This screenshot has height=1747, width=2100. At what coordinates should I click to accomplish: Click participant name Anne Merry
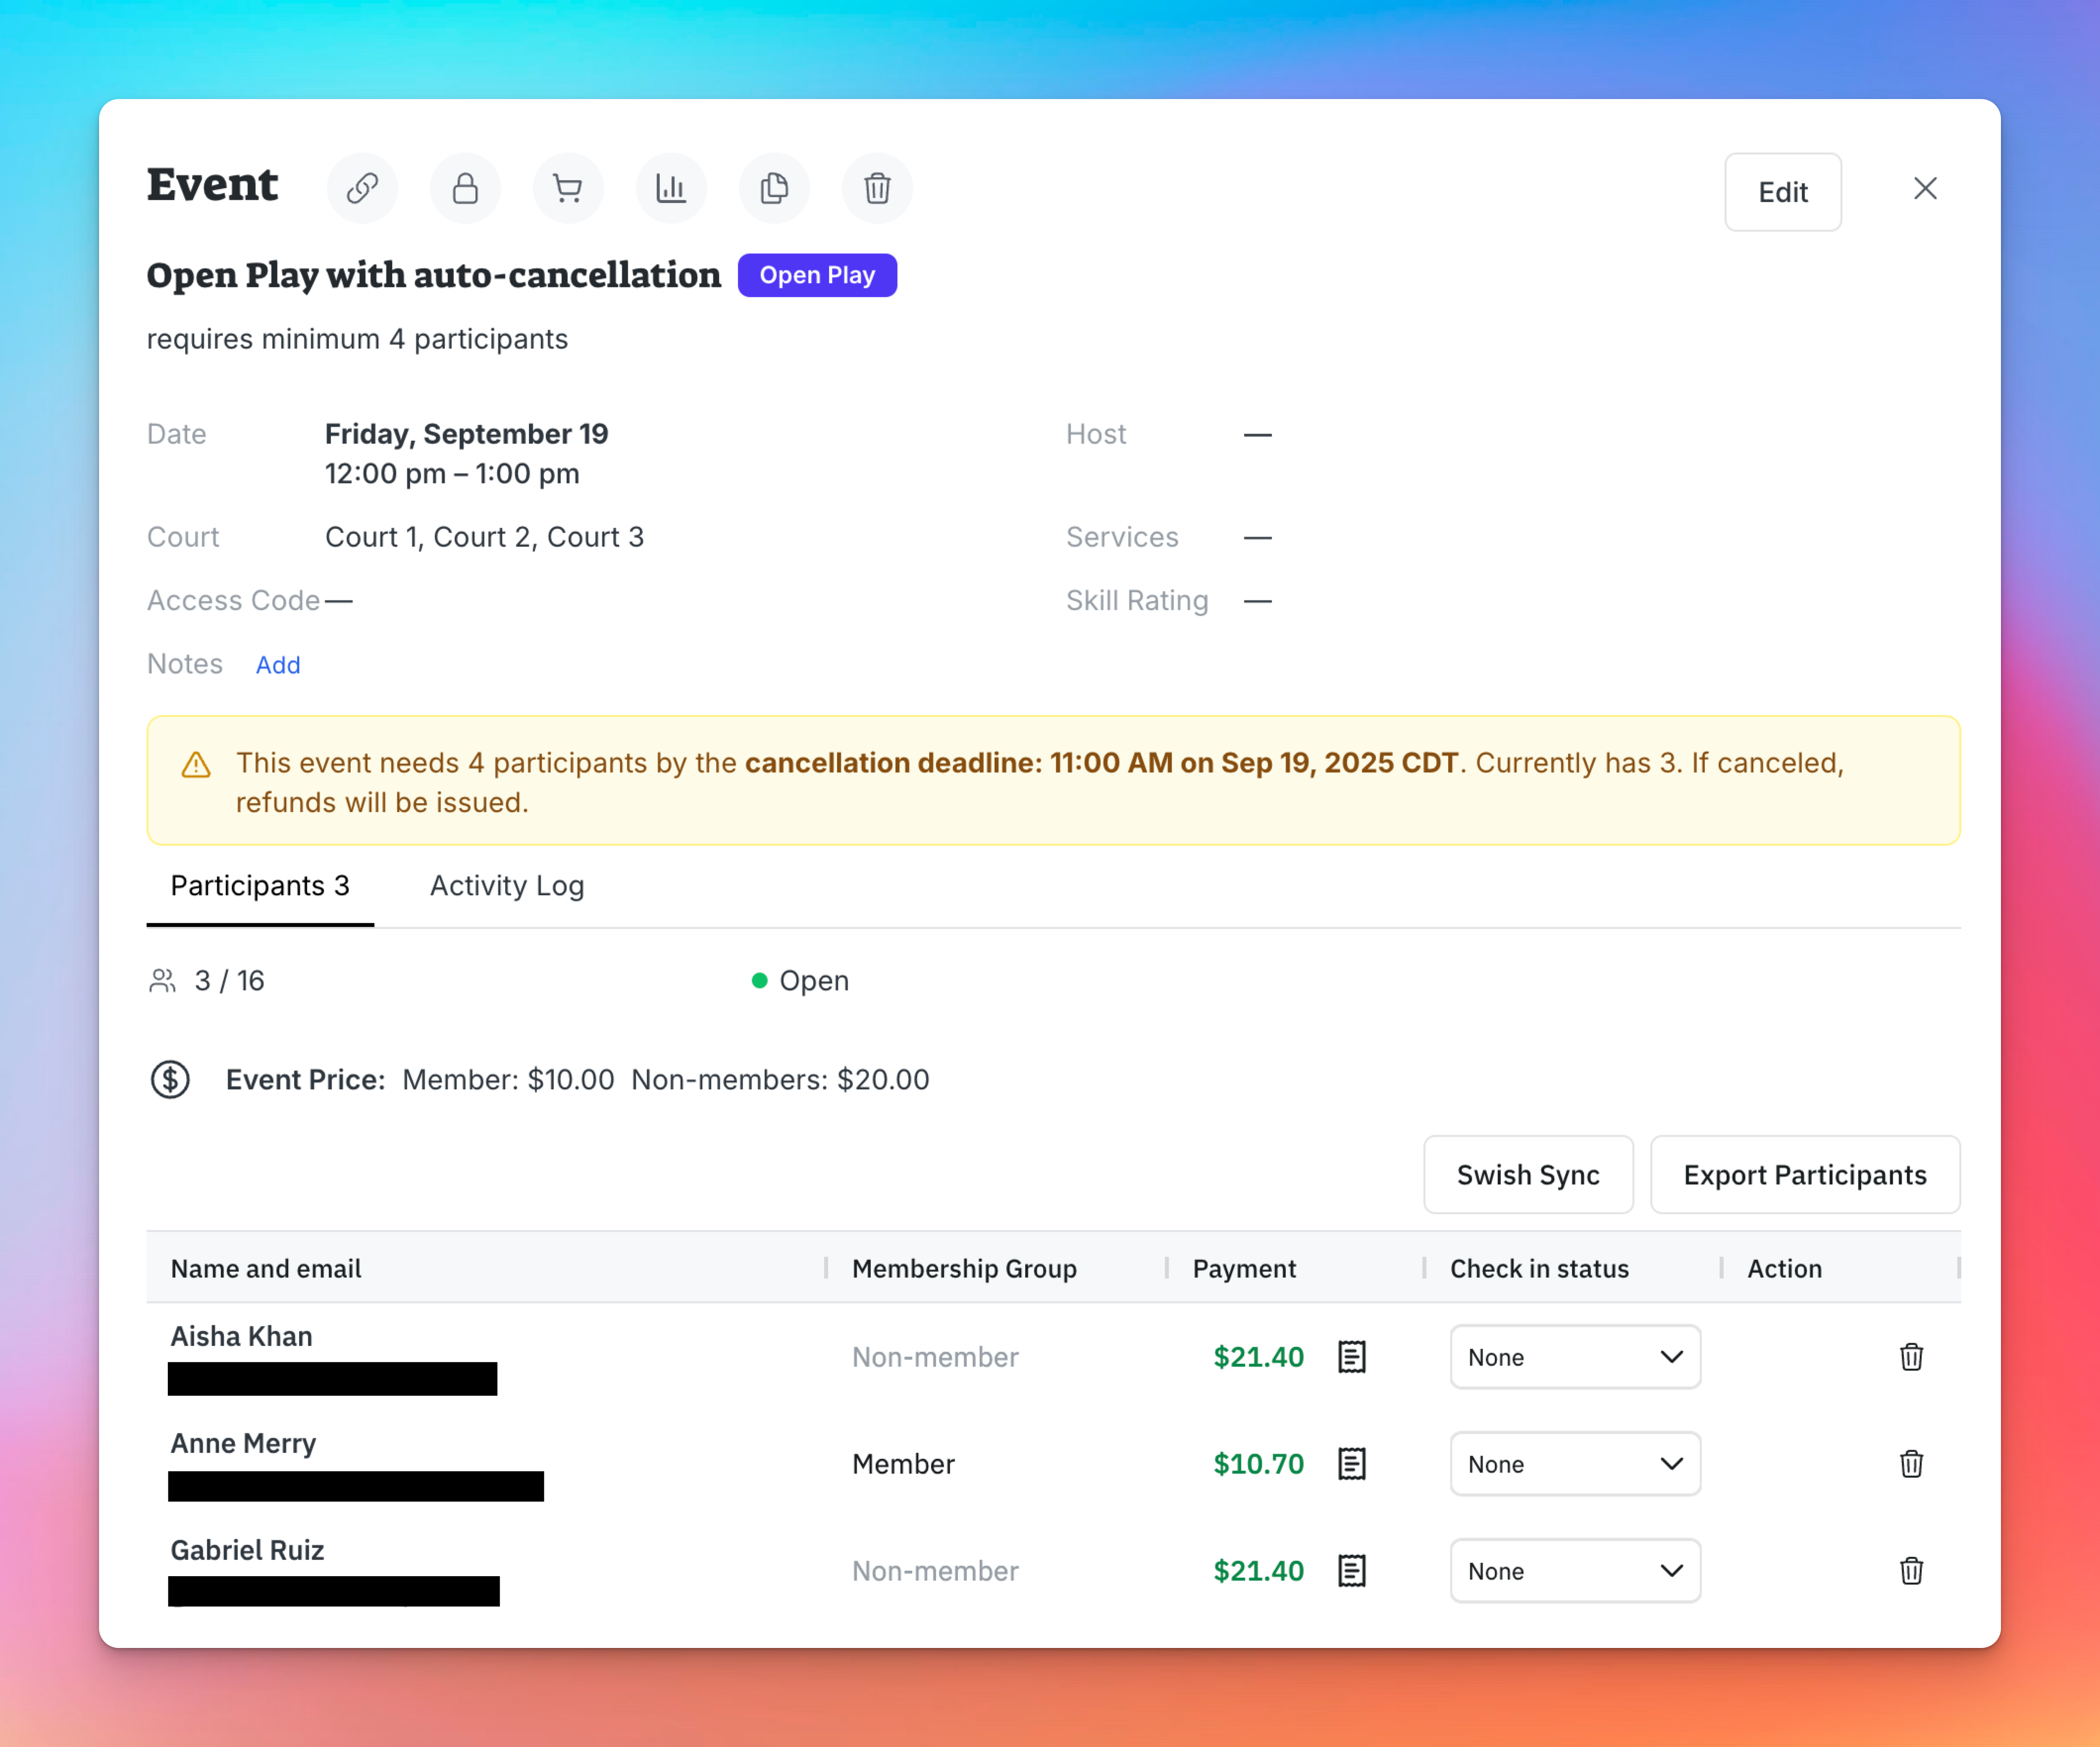click(243, 1443)
